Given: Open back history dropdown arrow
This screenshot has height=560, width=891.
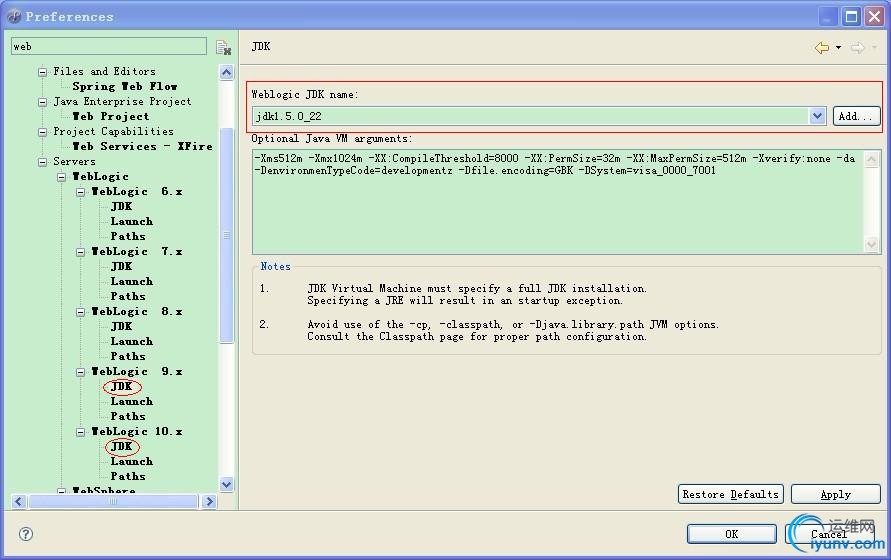Looking at the screenshot, I should coord(838,48).
